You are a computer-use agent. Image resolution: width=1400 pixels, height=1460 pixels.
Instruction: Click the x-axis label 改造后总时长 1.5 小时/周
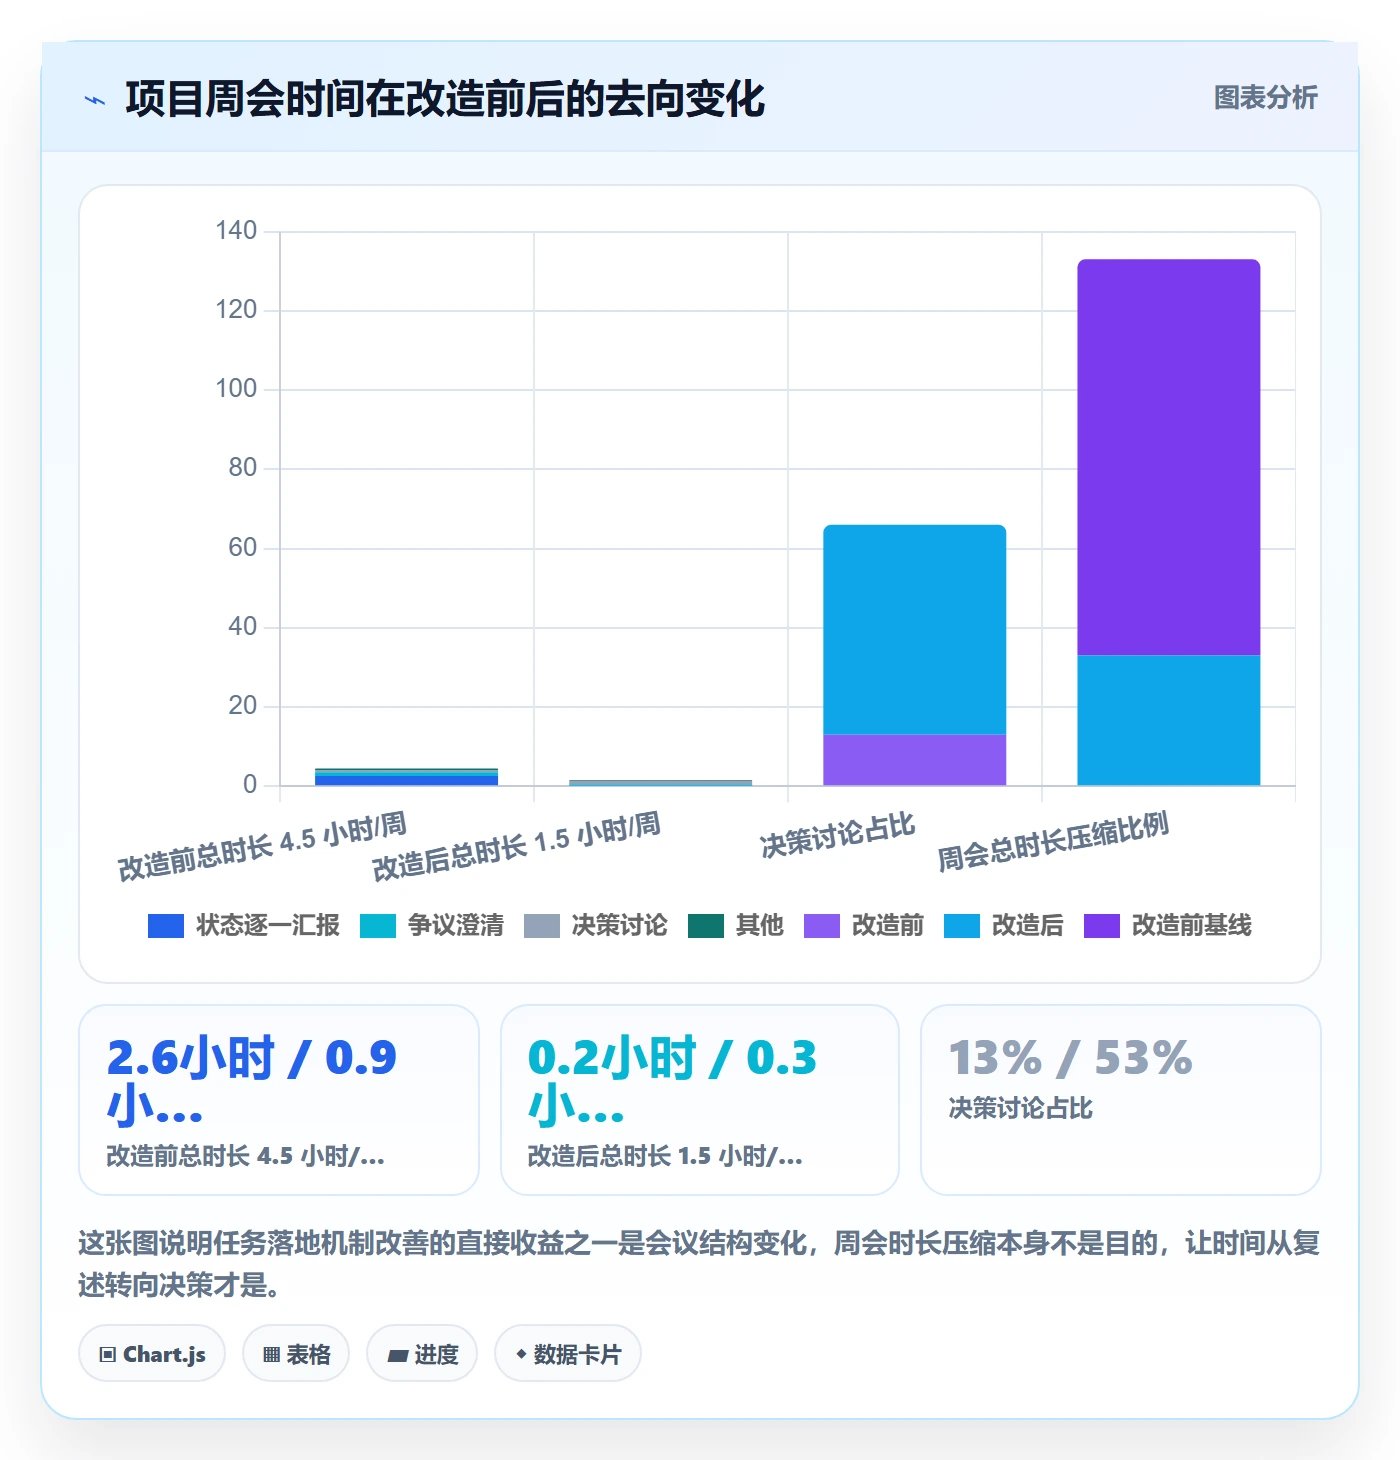click(x=516, y=847)
